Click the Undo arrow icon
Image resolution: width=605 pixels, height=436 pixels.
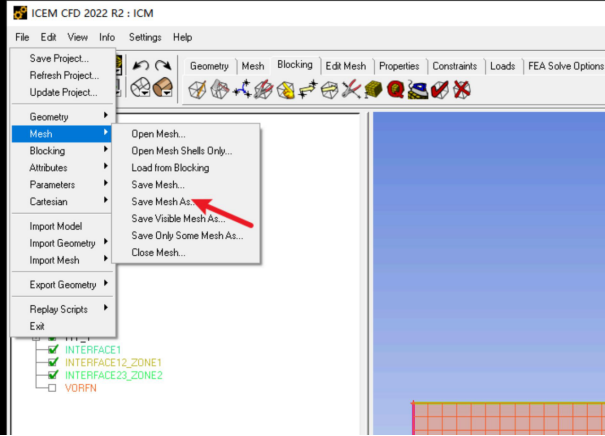(x=141, y=65)
